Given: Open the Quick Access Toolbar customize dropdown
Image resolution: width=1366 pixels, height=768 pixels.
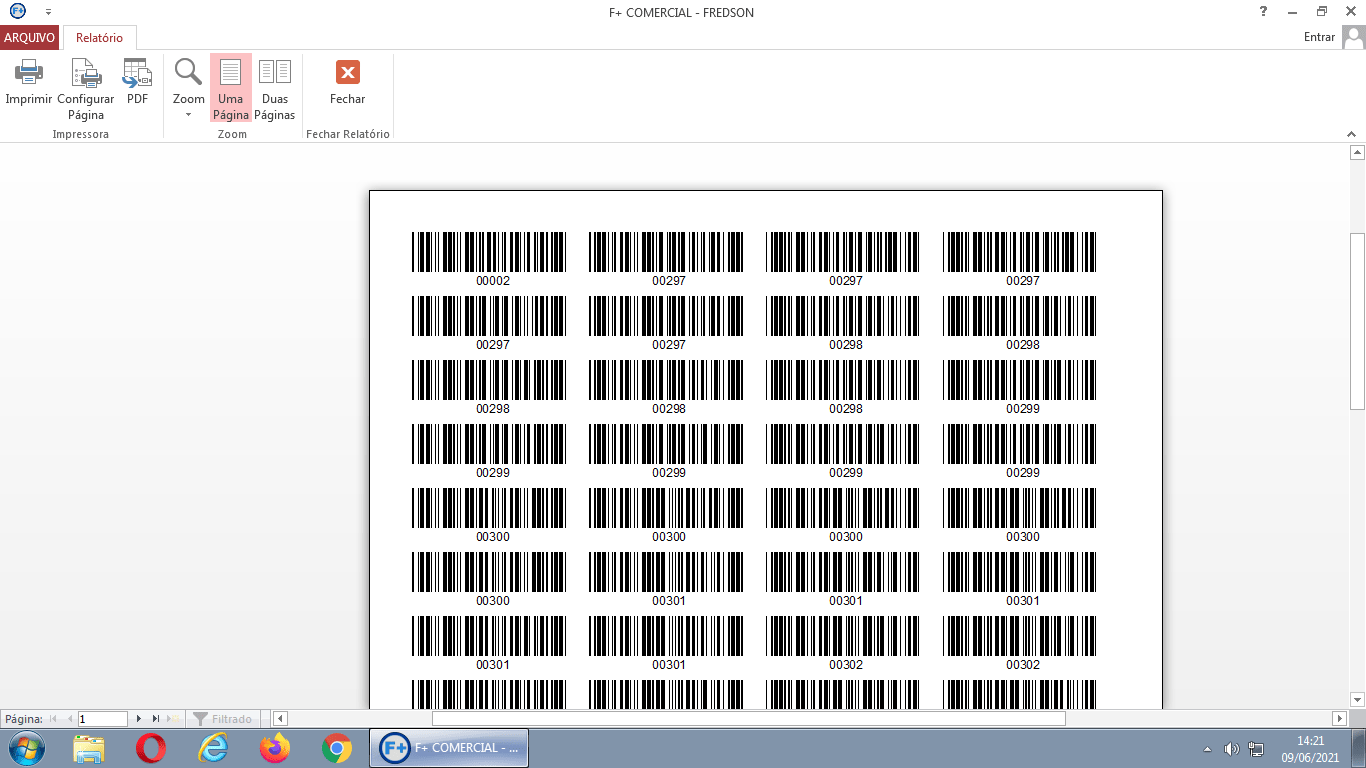Looking at the screenshot, I should pyautogui.click(x=48, y=12).
